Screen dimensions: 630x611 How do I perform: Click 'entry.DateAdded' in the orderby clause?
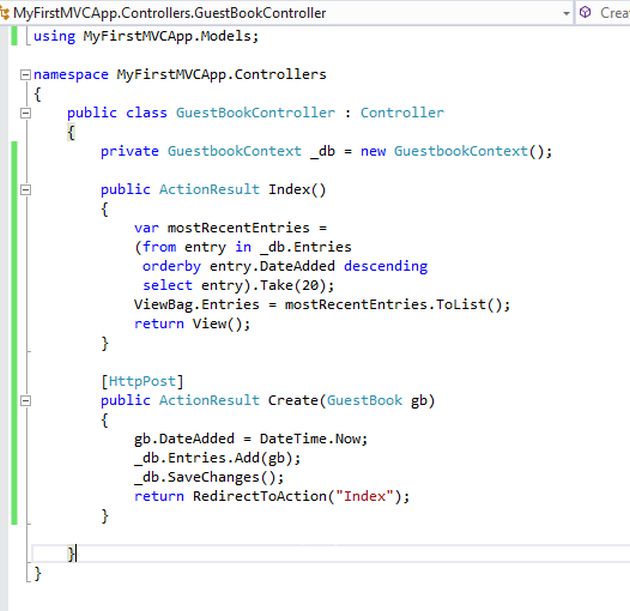tap(272, 266)
